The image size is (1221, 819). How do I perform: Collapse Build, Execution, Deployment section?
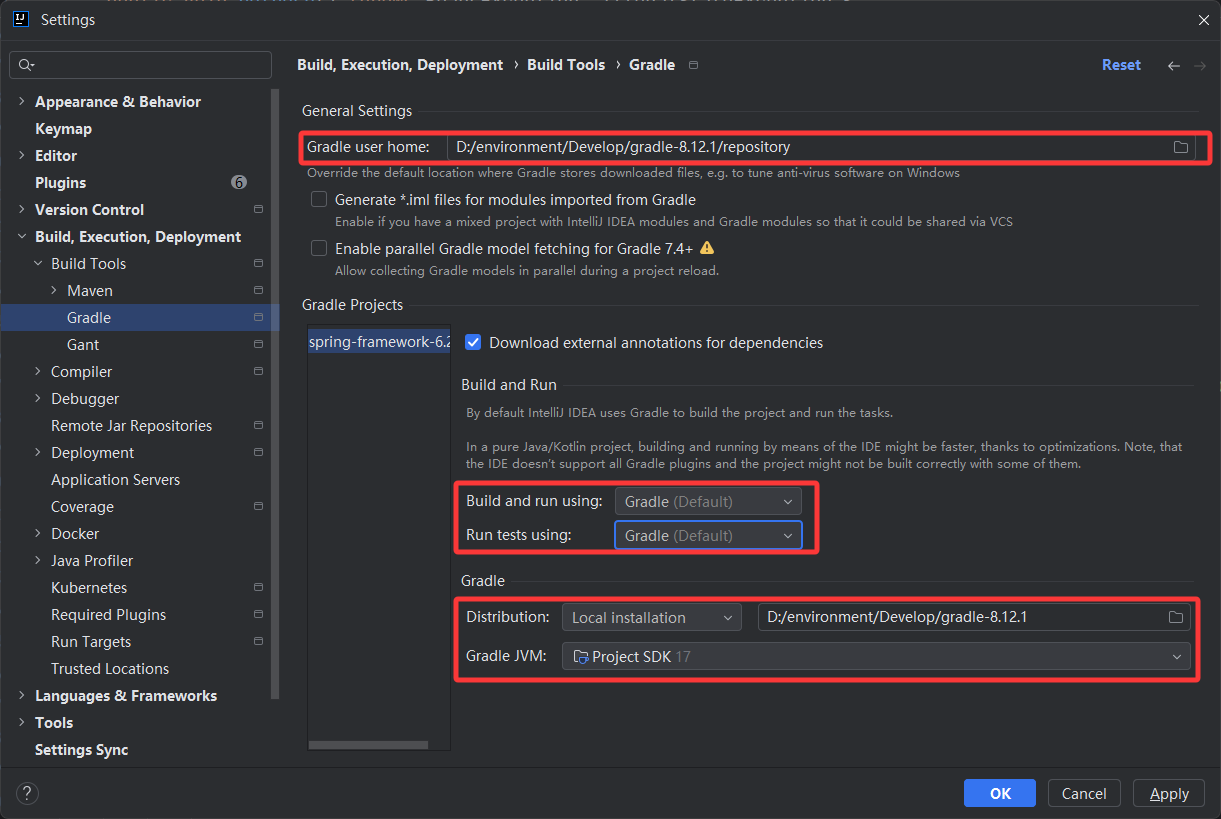(x=22, y=237)
